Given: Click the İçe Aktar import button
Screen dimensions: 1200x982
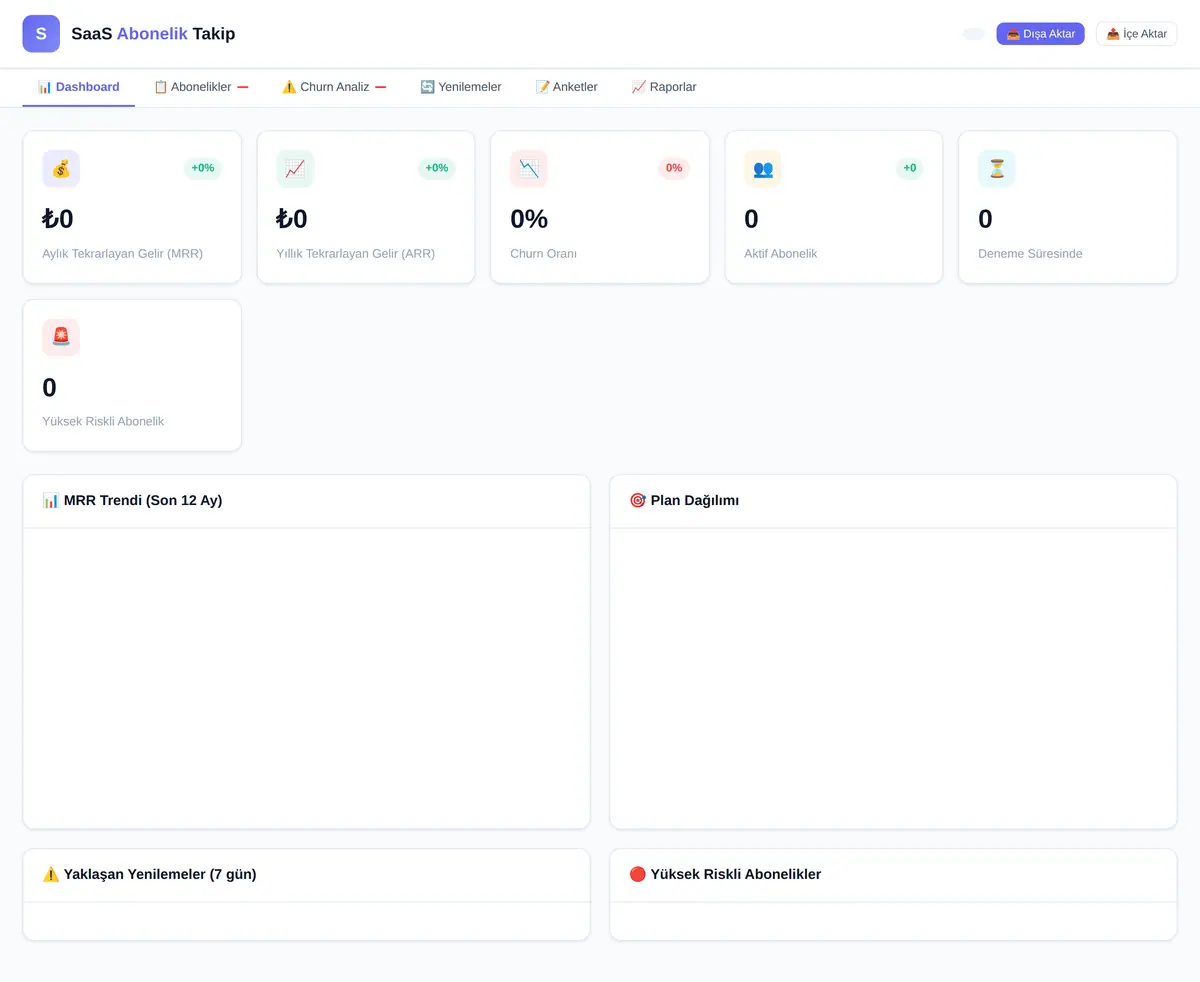Looking at the screenshot, I should (x=1136, y=34).
